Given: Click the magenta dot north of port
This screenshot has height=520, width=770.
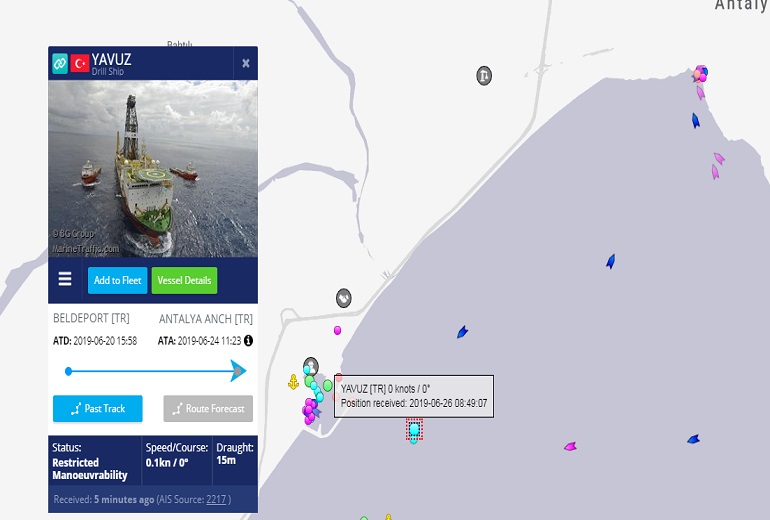Looking at the screenshot, I should click(x=337, y=330).
